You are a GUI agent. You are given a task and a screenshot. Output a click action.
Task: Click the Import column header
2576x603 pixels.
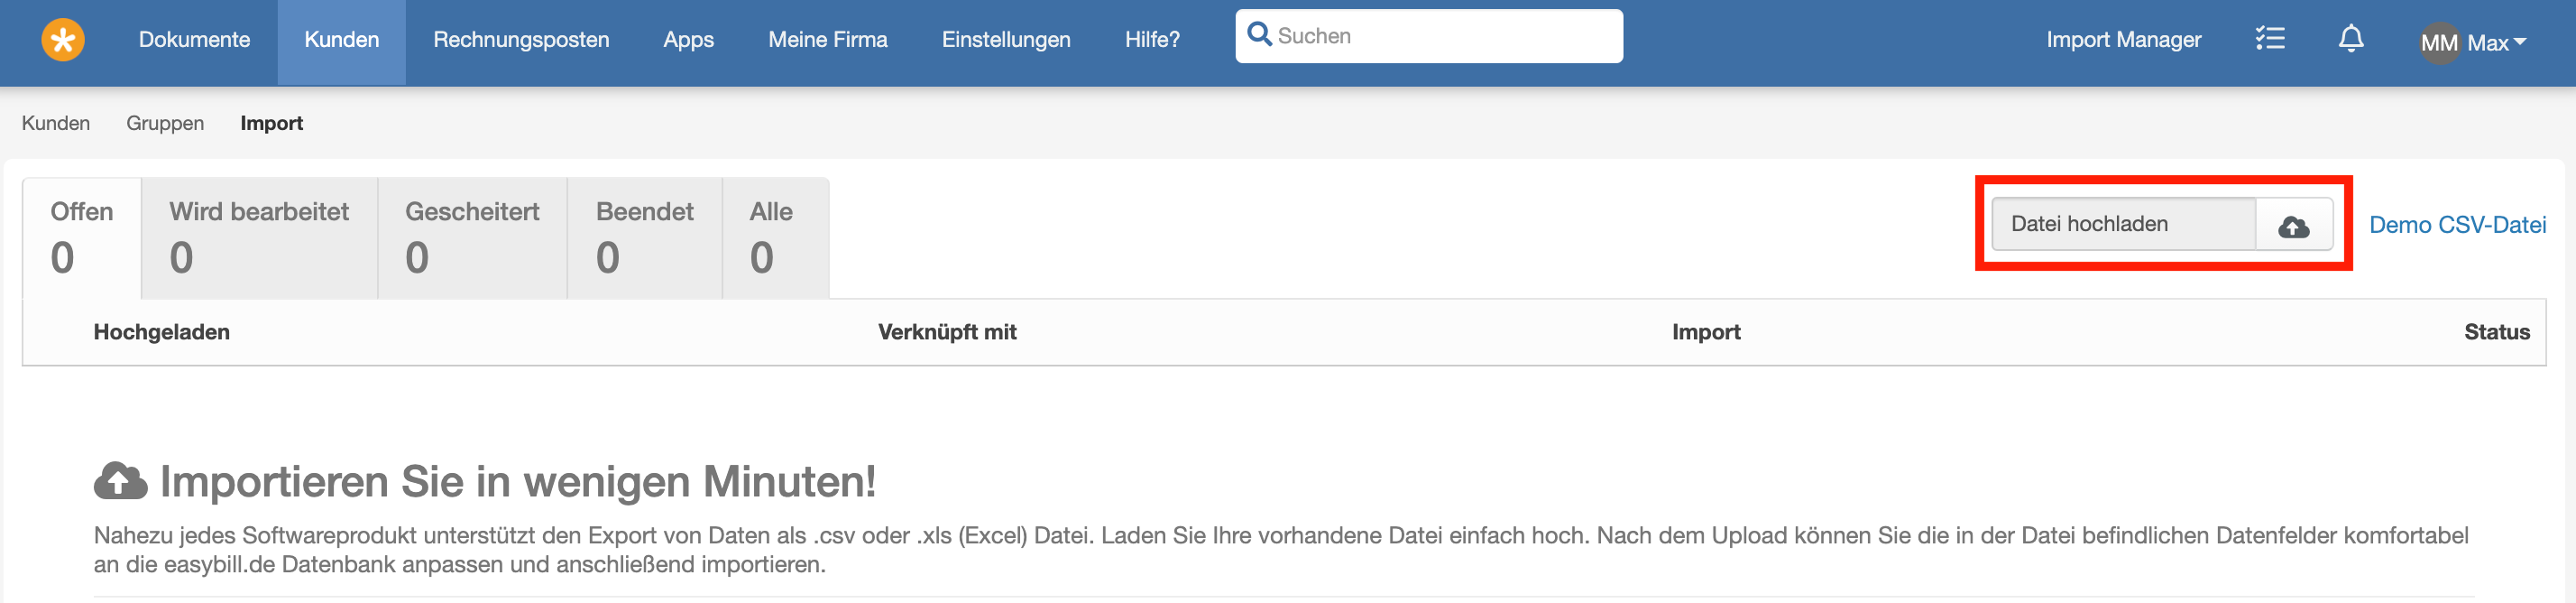(1706, 332)
